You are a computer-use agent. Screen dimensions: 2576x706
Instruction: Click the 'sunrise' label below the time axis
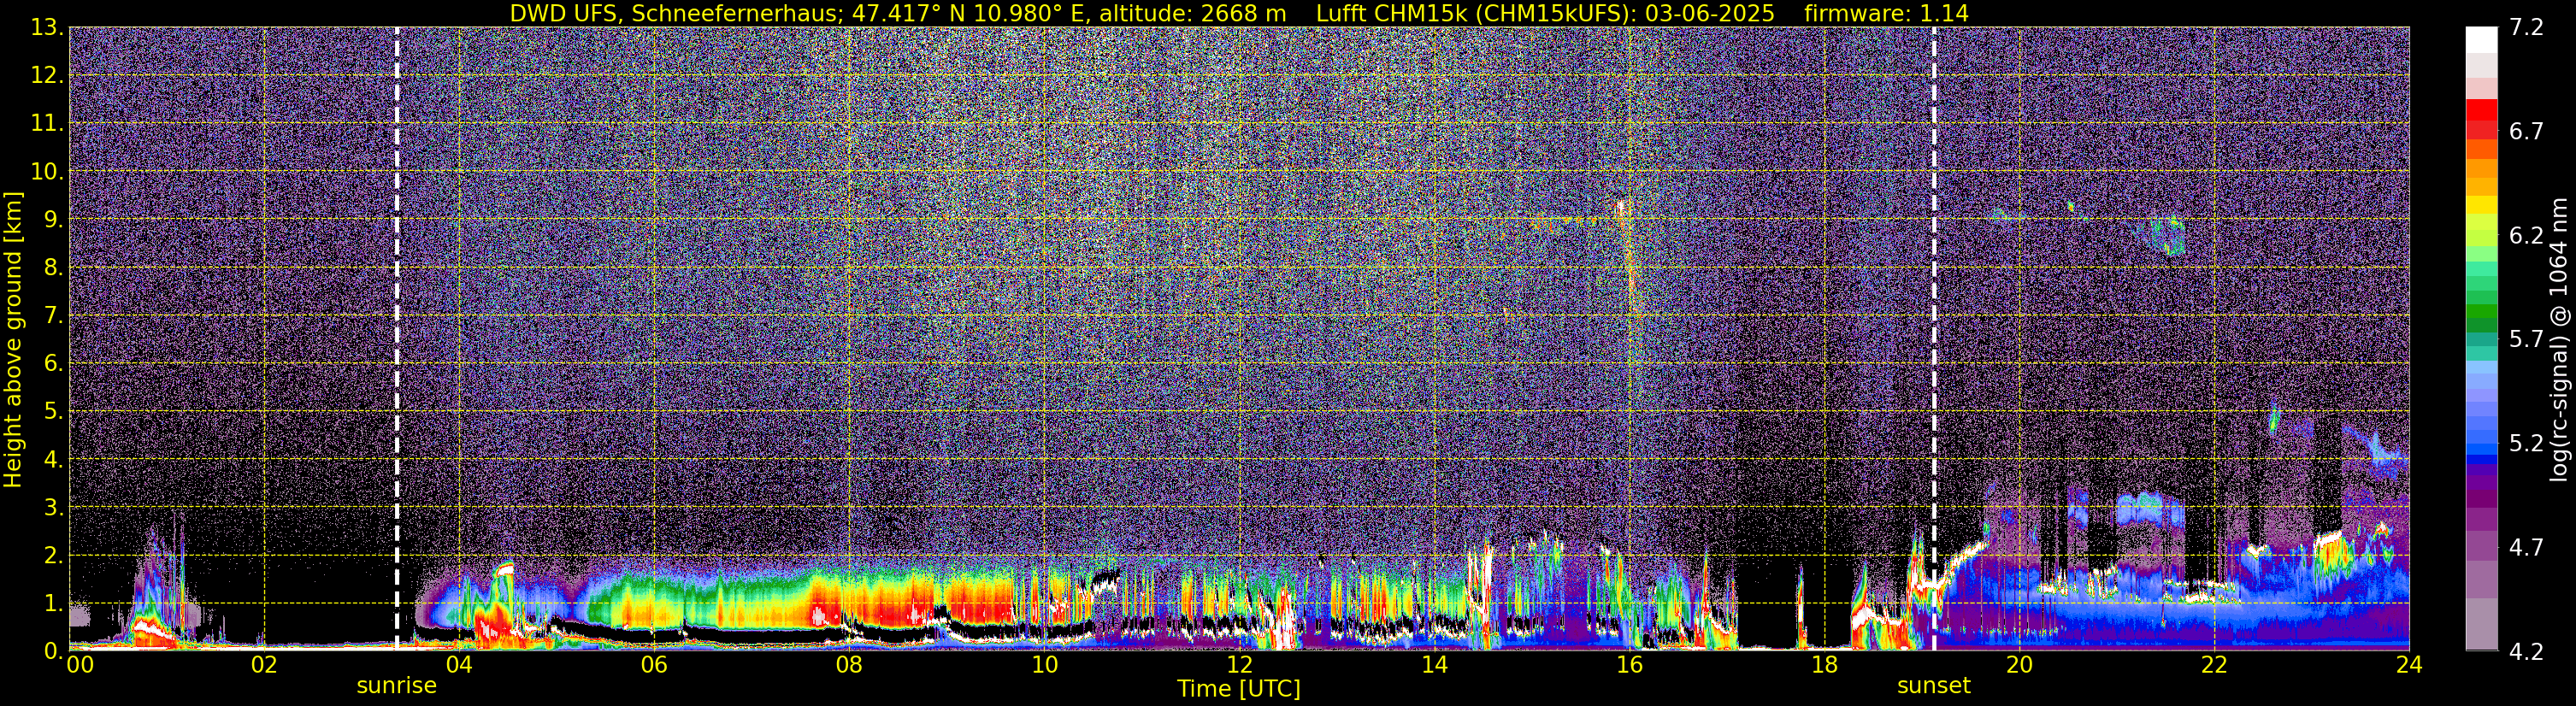396,686
